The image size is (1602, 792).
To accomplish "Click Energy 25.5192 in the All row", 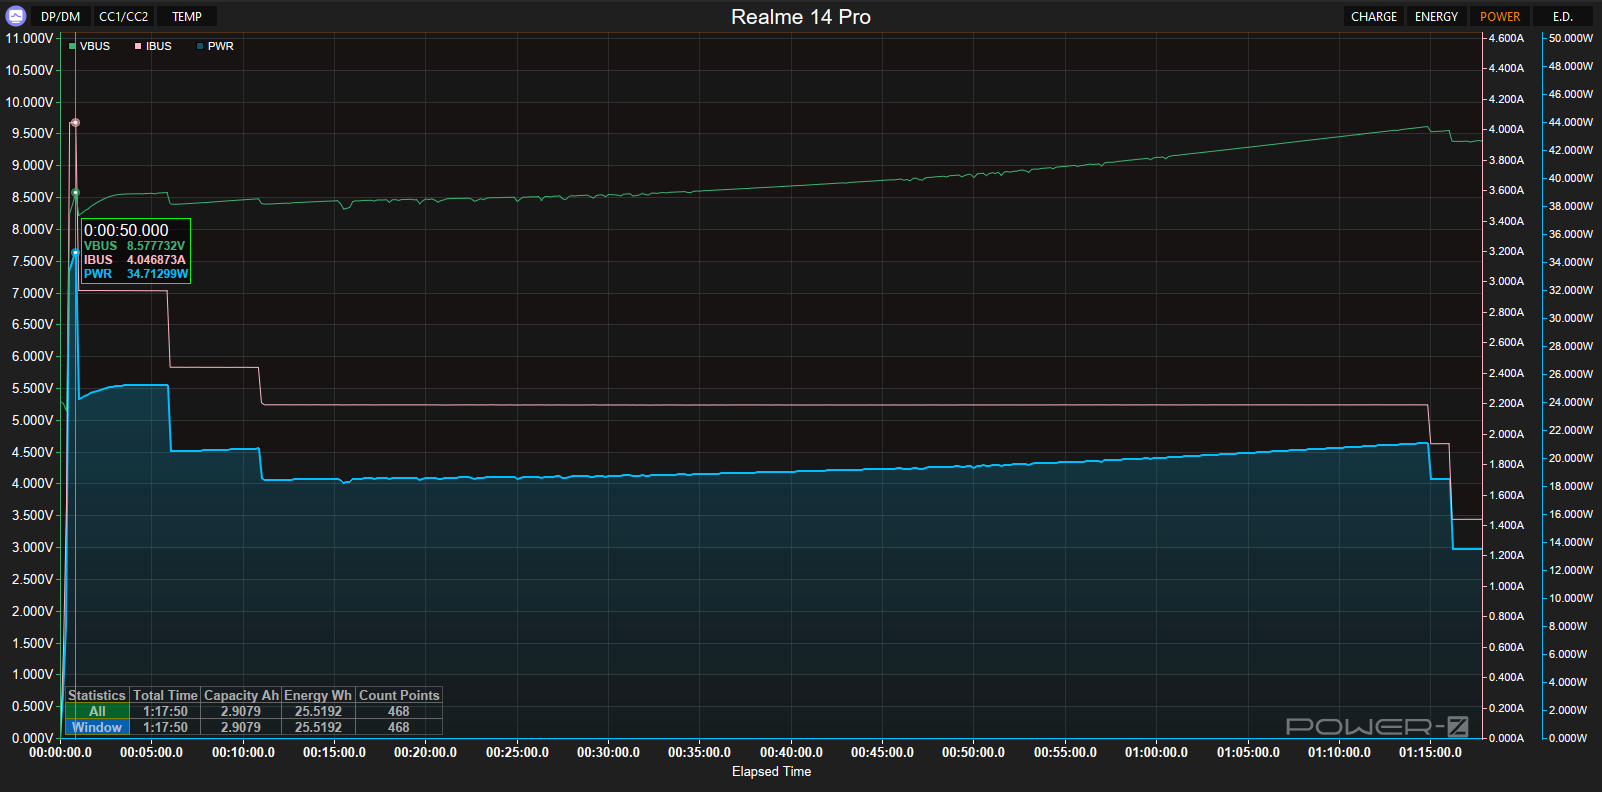I will click(318, 712).
